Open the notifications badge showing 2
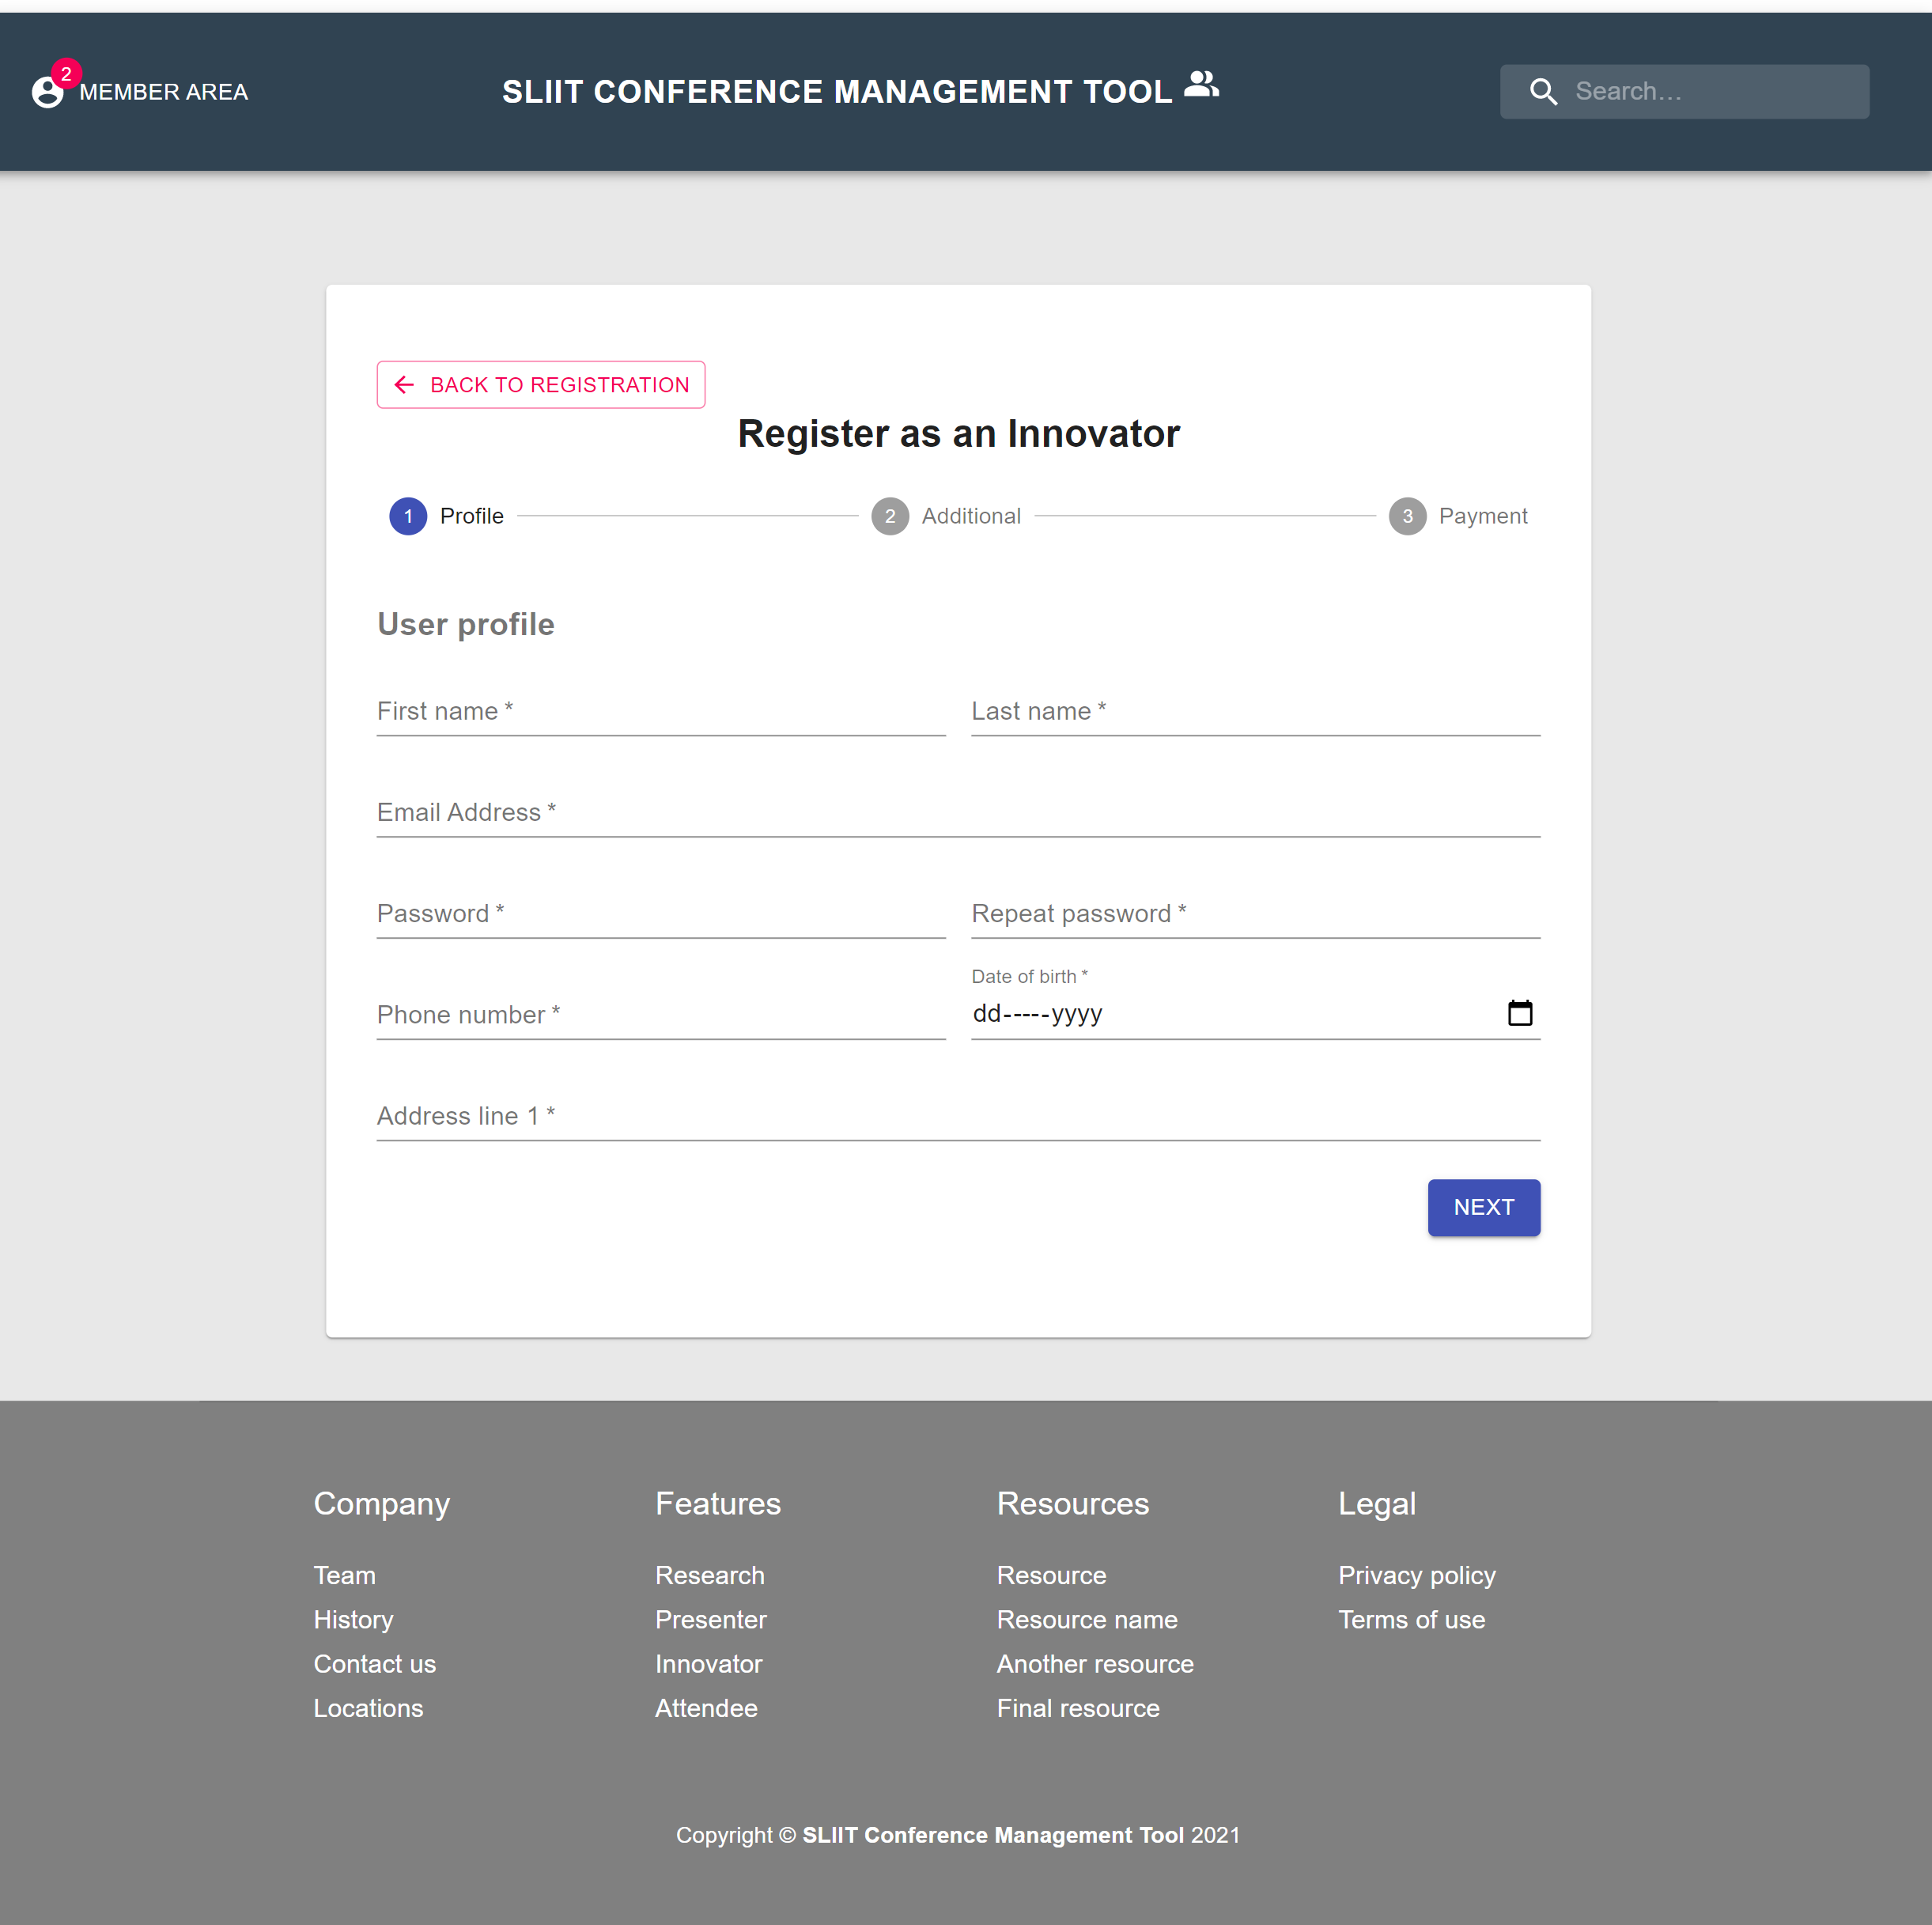Image resolution: width=1932 pixels, height=1925 pixels. tap(66, 73)
